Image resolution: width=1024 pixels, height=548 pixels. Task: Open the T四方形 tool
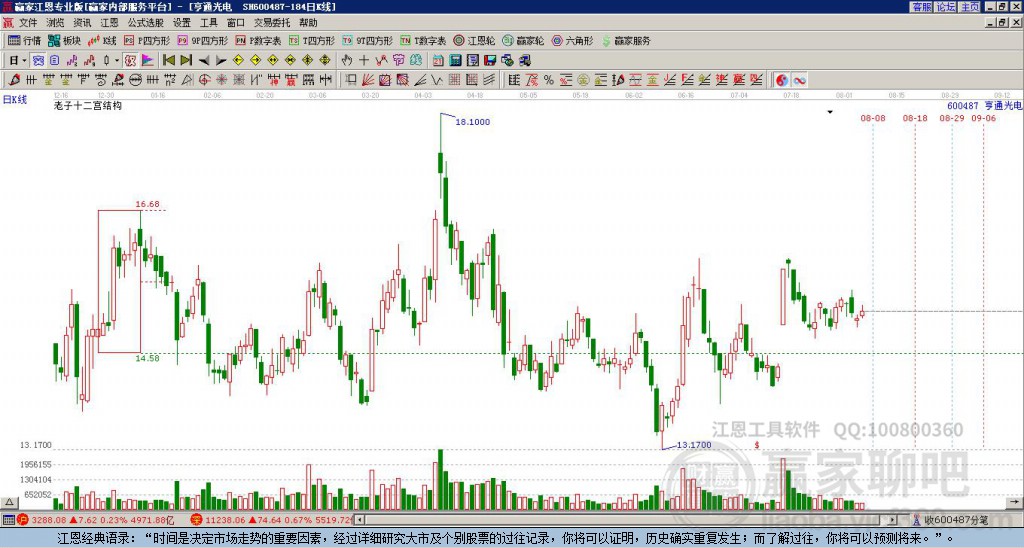(x=312, y=40)
